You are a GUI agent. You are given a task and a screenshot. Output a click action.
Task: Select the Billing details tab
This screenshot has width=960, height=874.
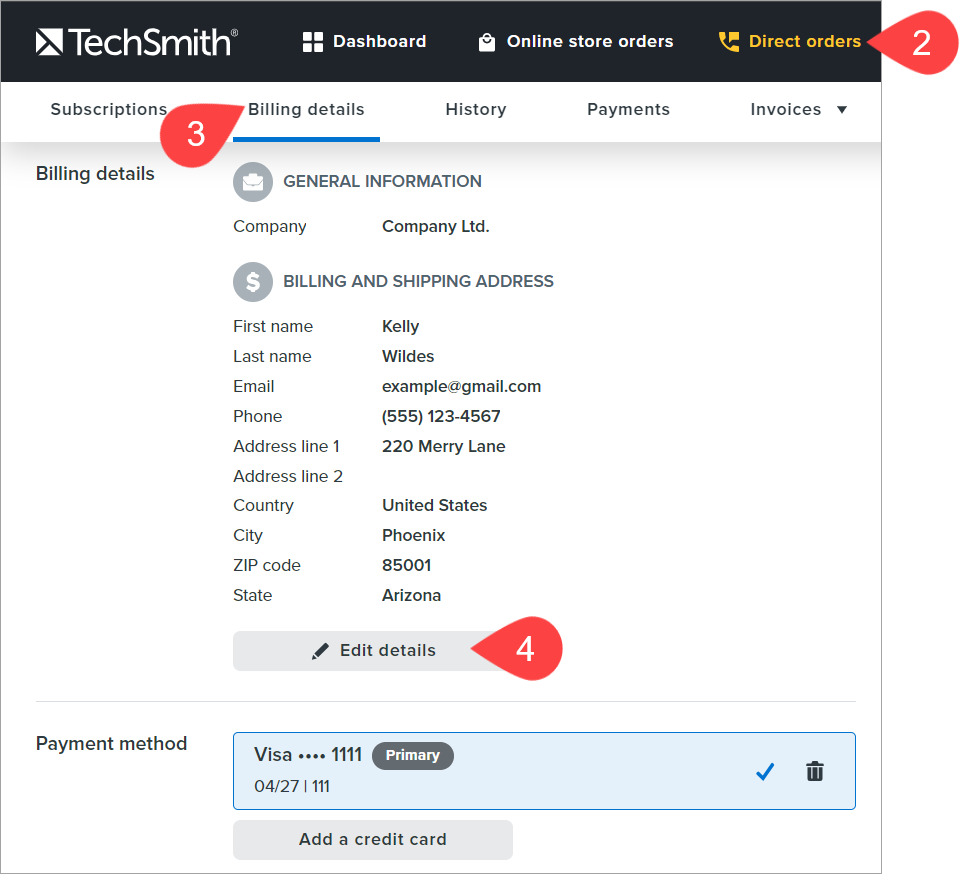point(306,110)
